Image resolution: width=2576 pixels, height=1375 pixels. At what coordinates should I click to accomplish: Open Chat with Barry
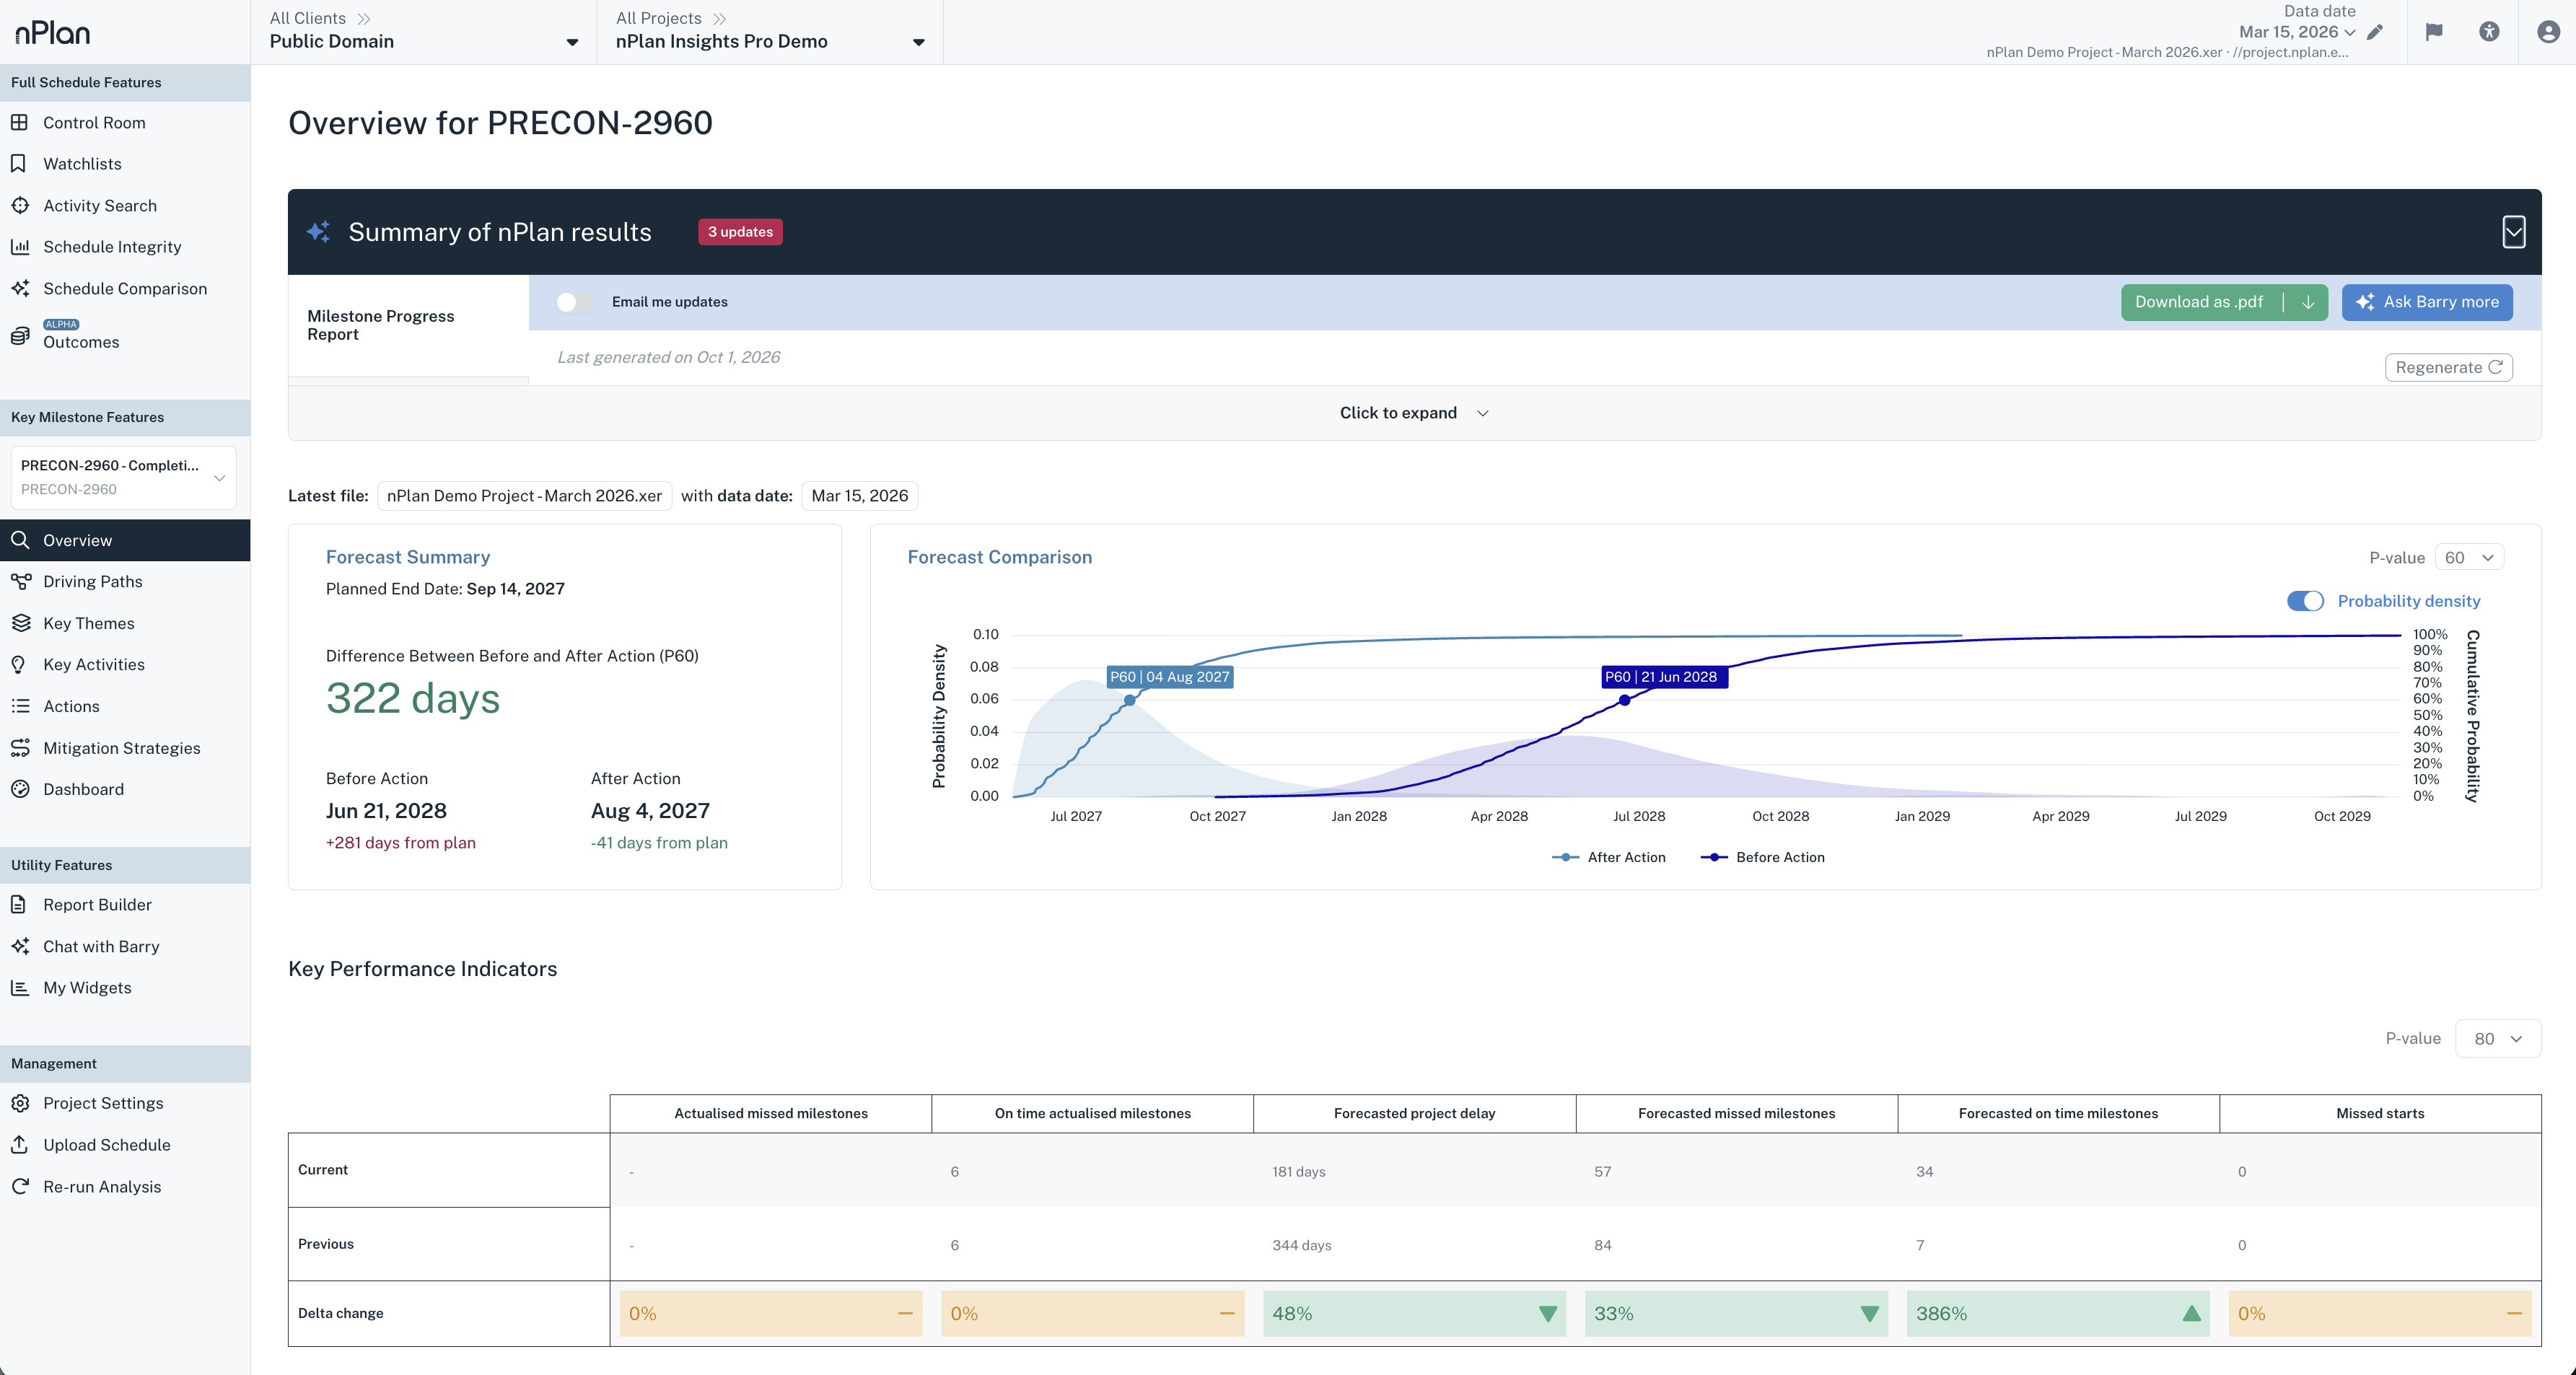pyautogui.click(x=100, y=946)
